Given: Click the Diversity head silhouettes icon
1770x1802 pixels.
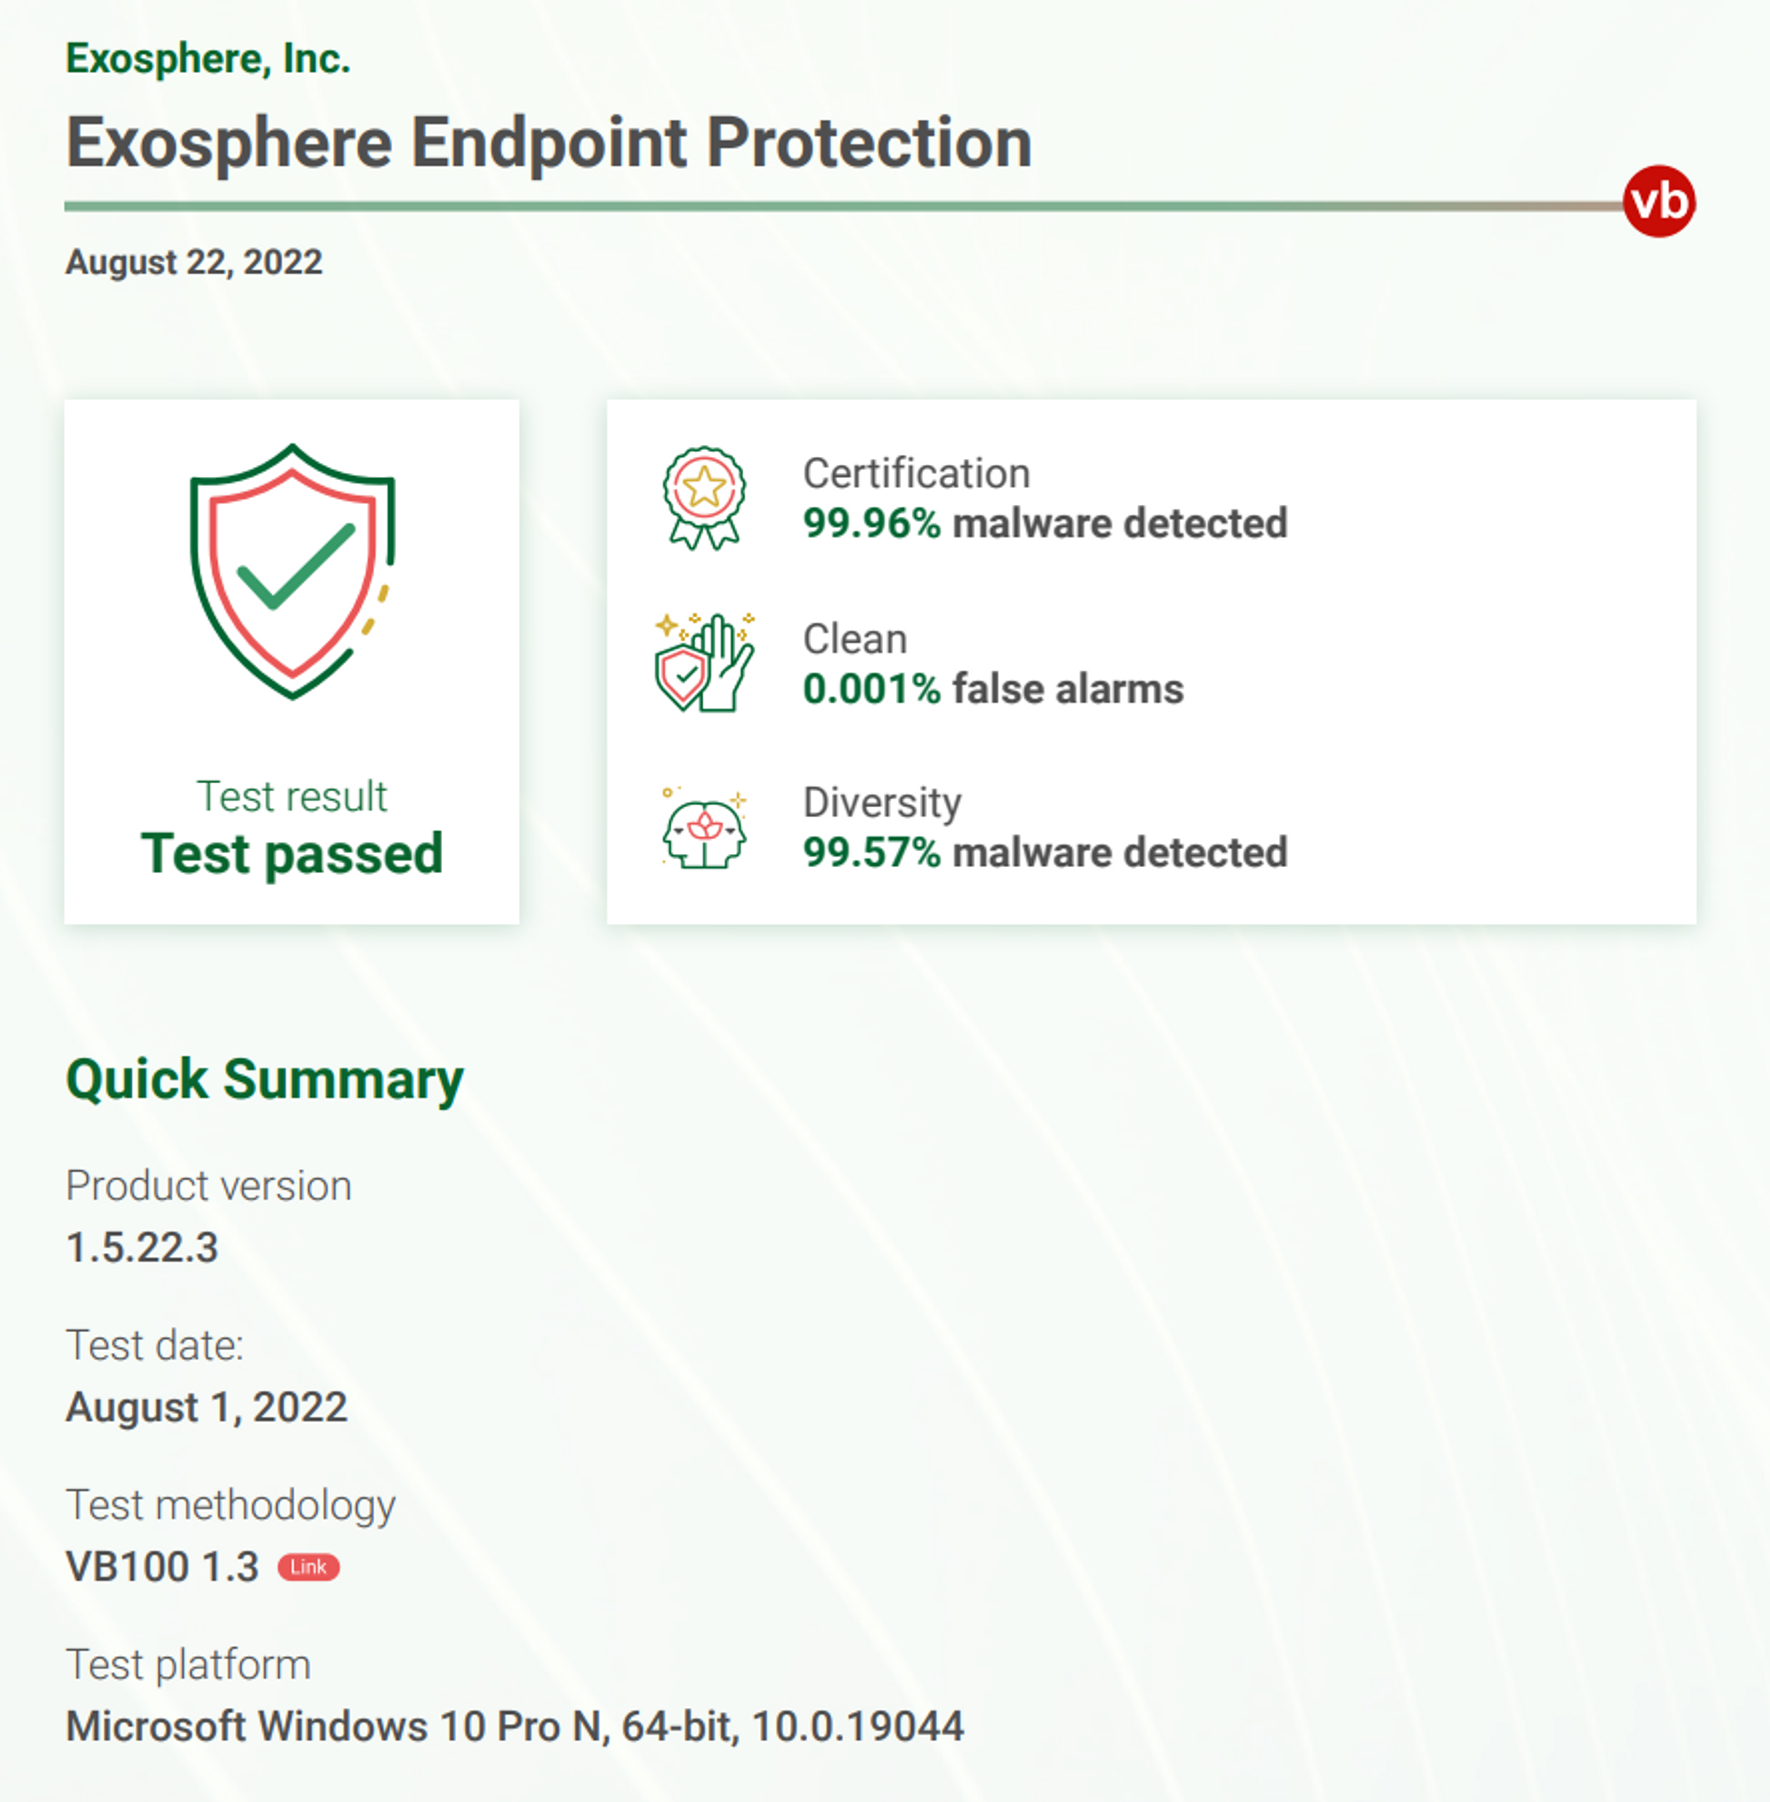Looking at the screenshot, I should (704, 828).
